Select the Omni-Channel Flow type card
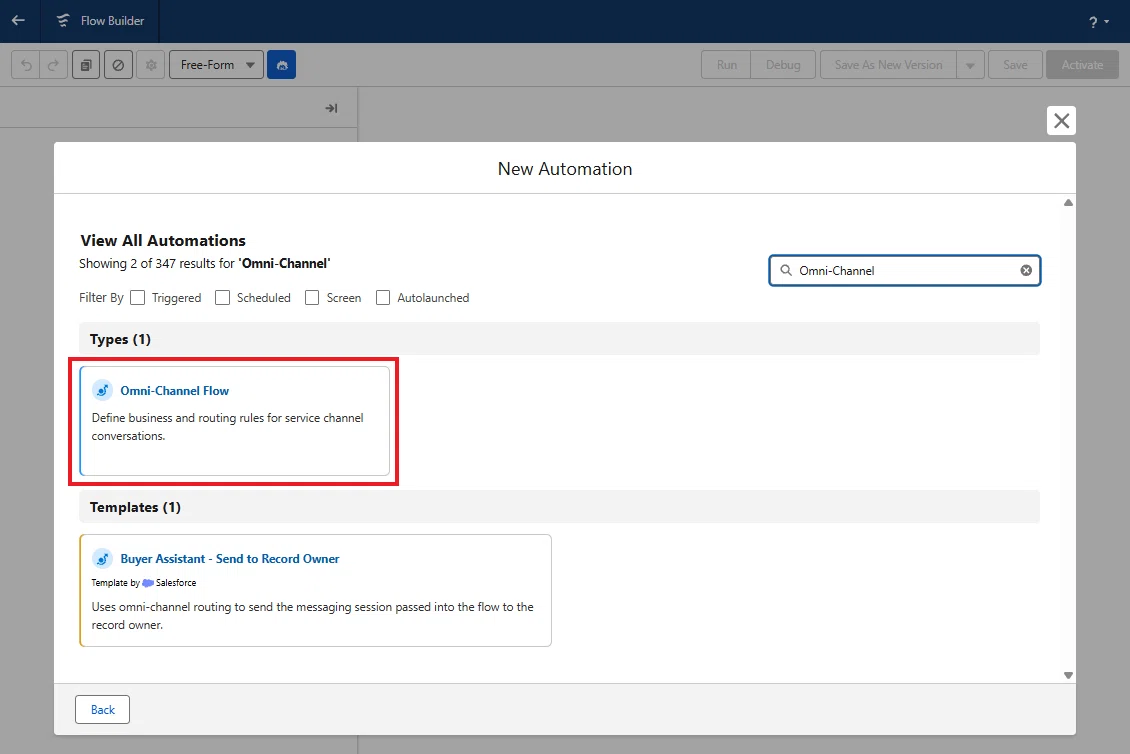 pos(234,421)
